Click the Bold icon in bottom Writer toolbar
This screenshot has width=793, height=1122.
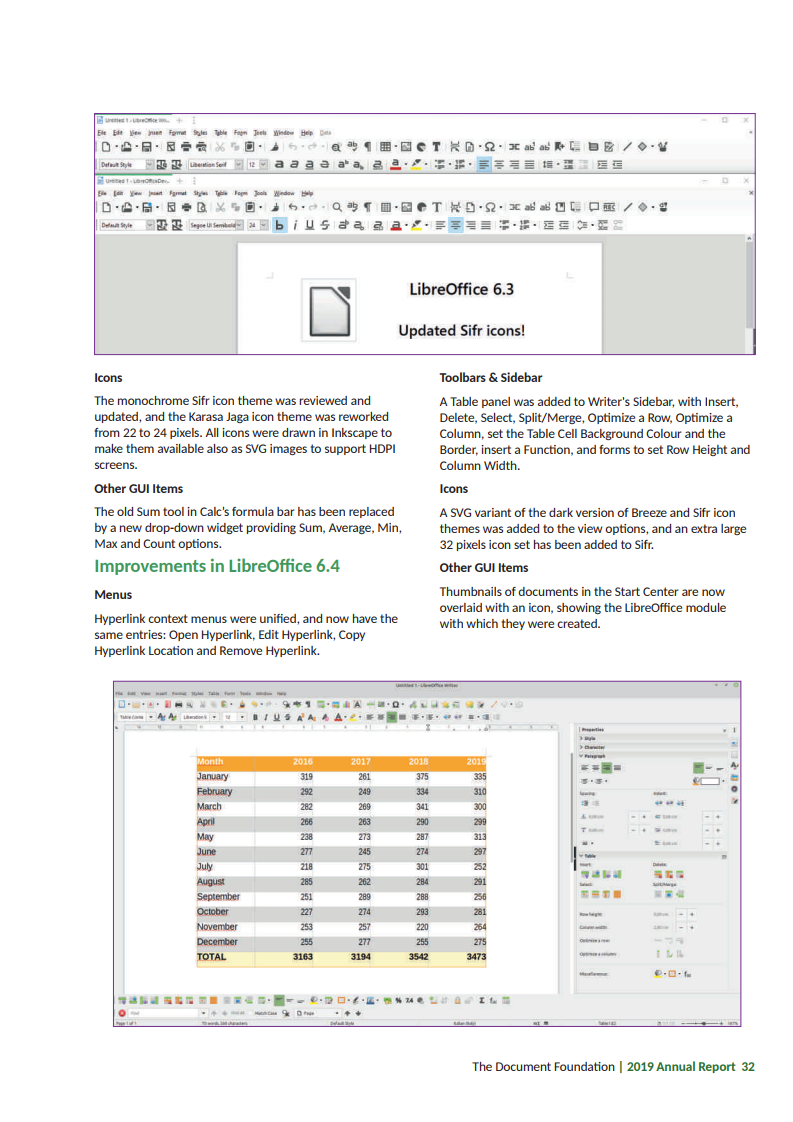256,717
